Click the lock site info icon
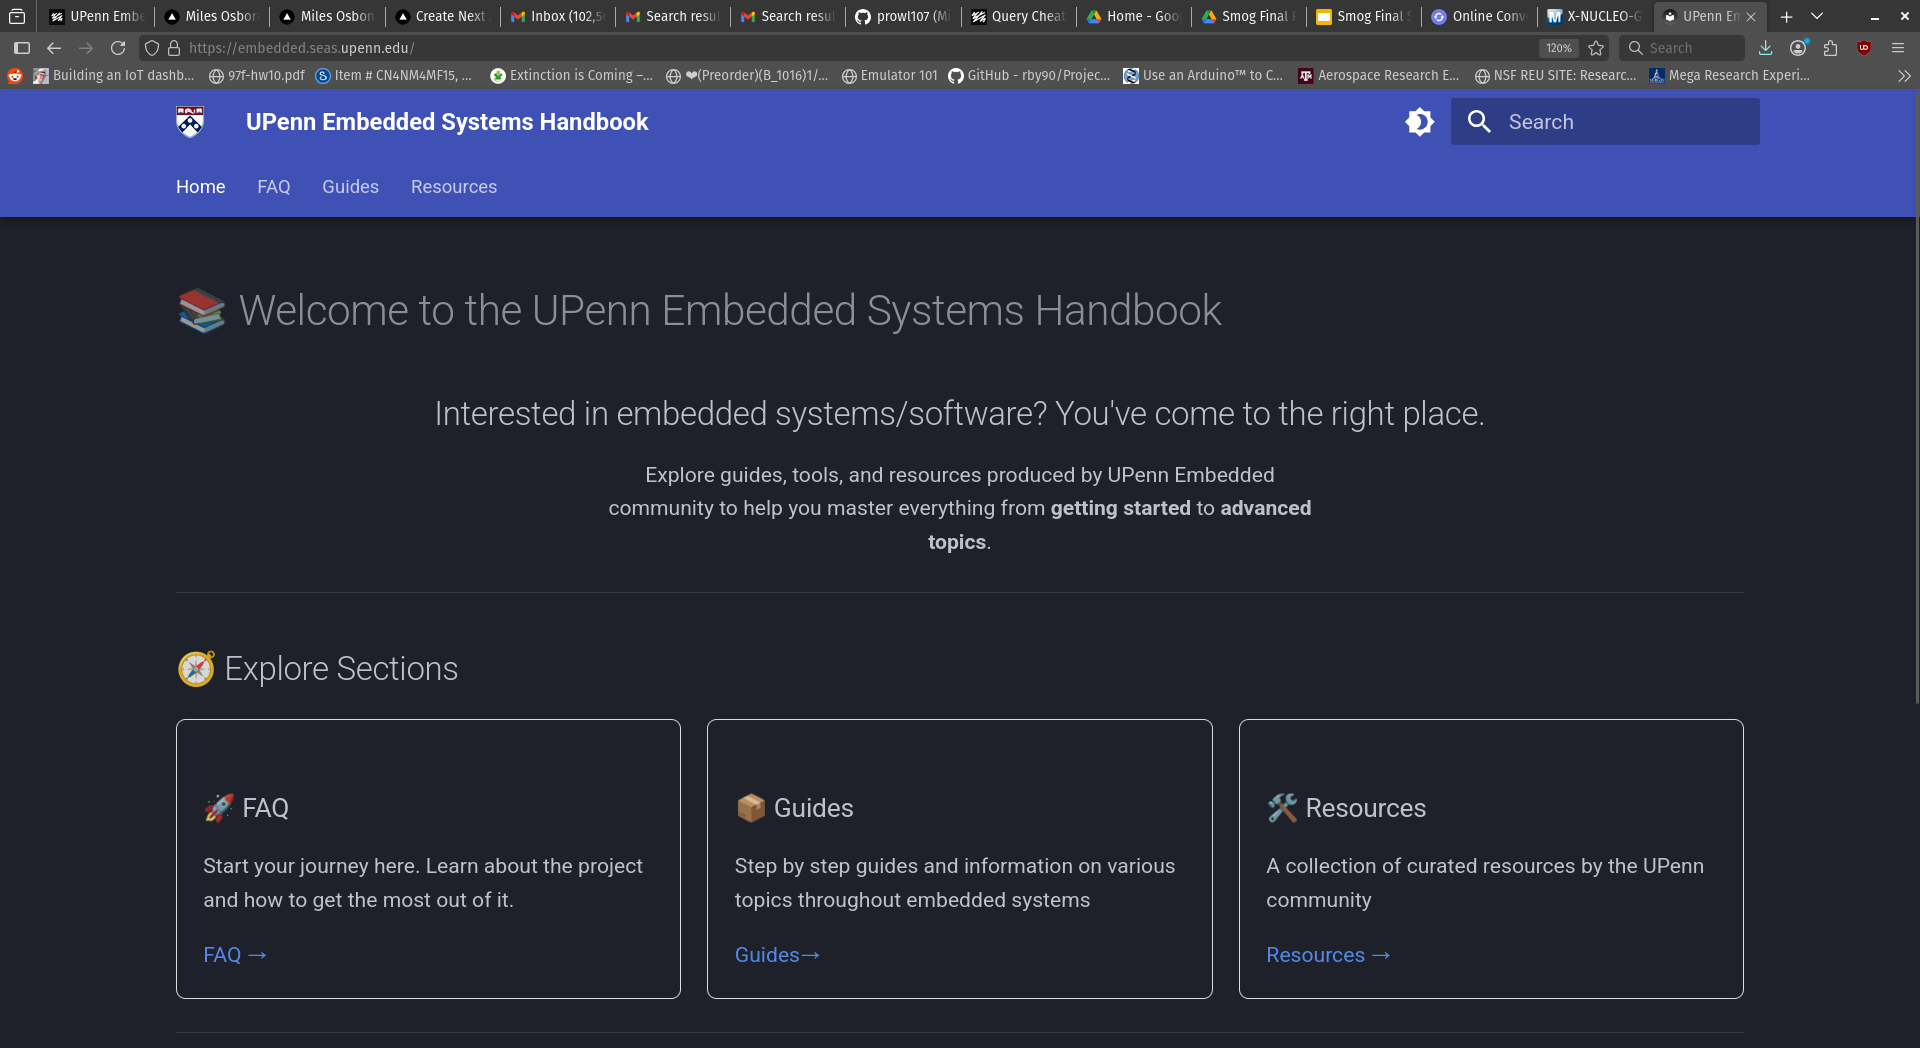The width and height of the screenshot is (1920, 1048). click(174, 48)
